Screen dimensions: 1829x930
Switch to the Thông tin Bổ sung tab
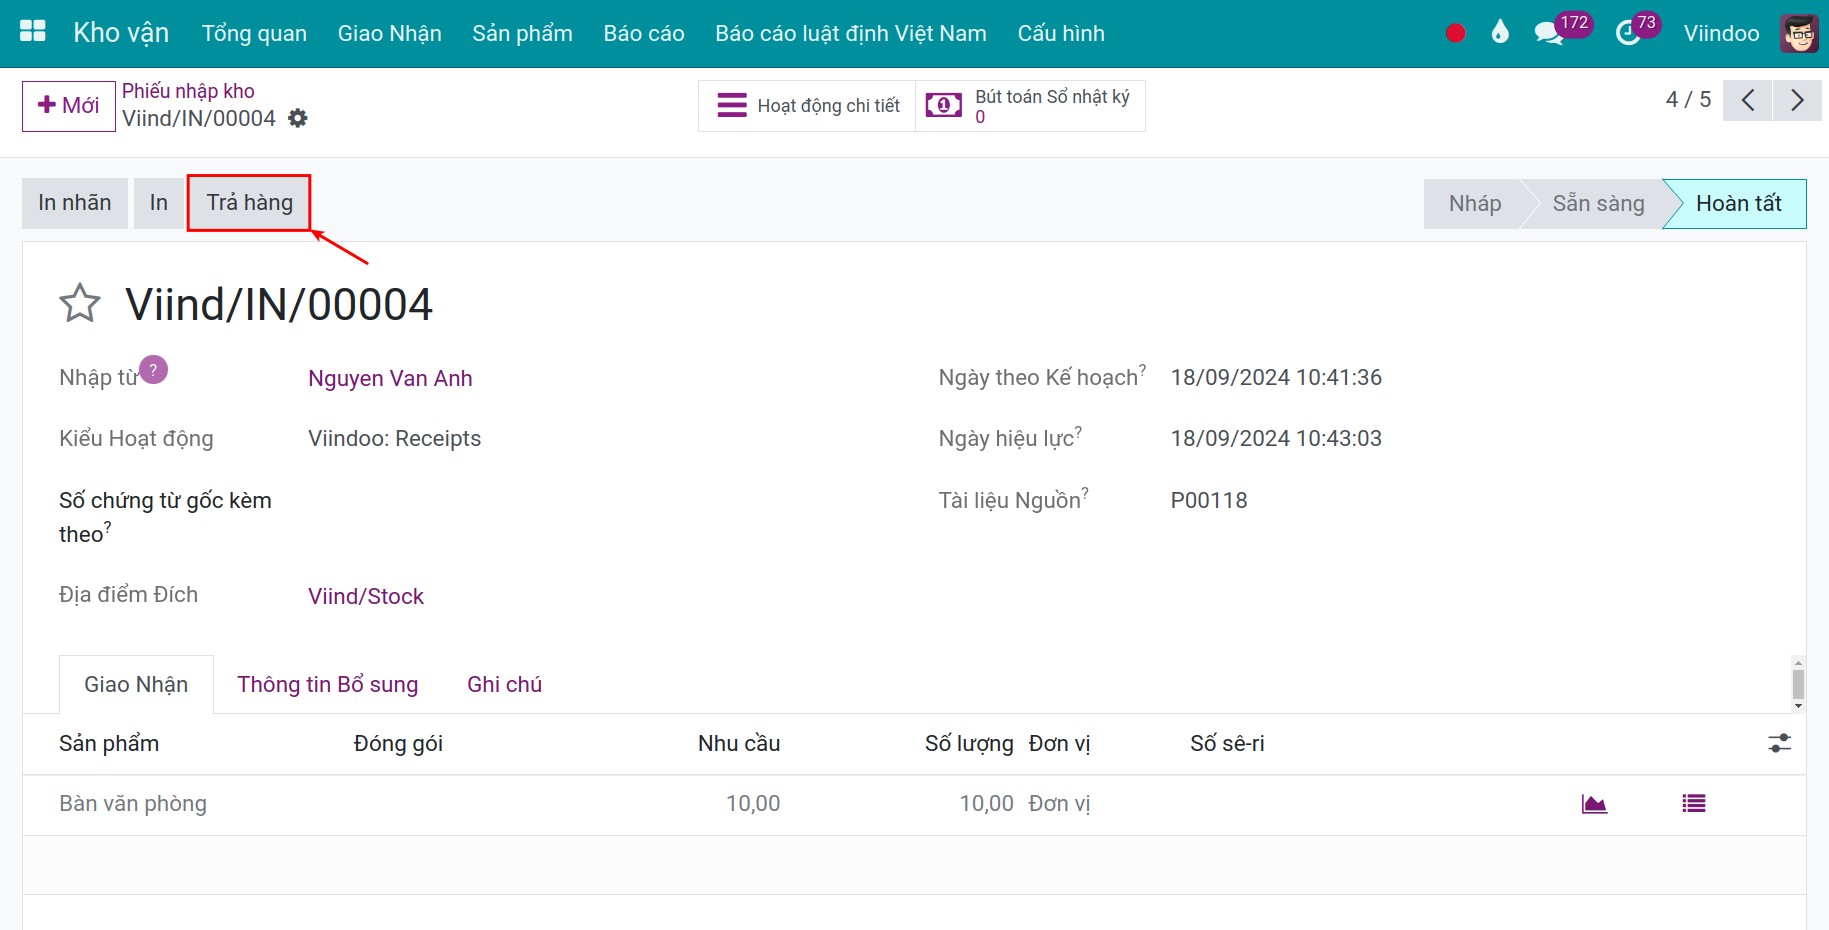pos(327,684)
